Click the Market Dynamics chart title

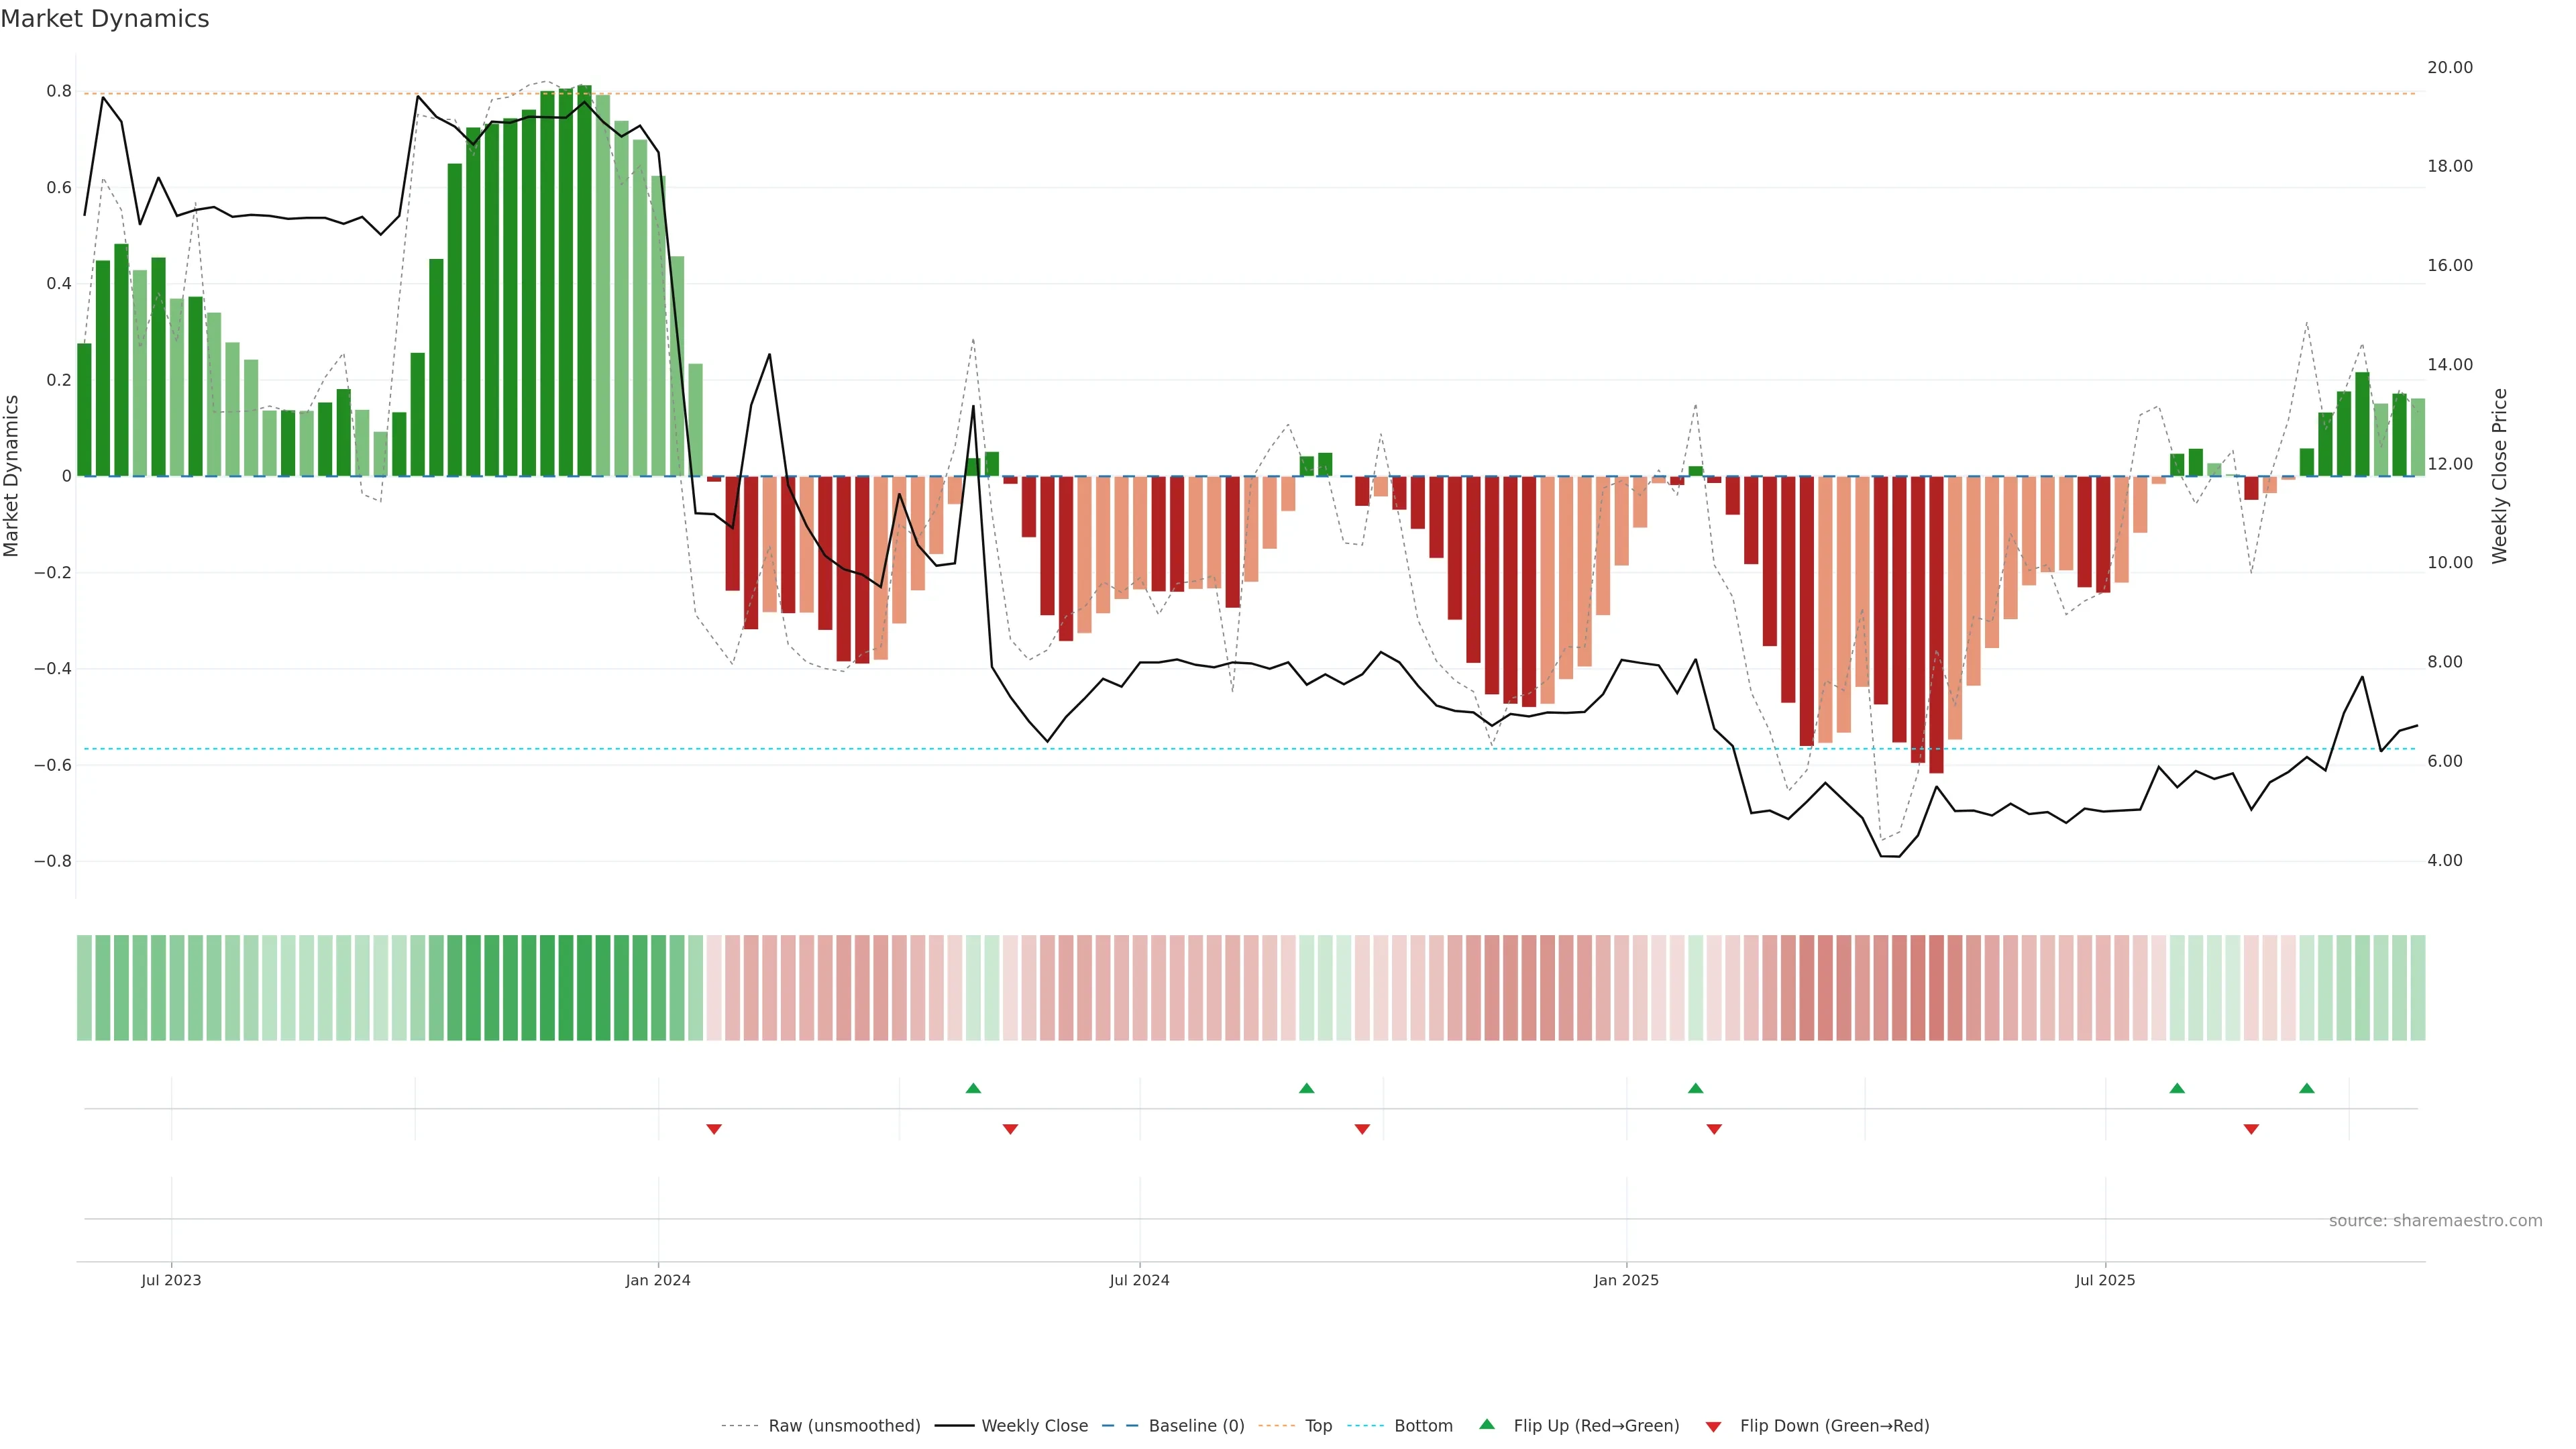point(105,19)
